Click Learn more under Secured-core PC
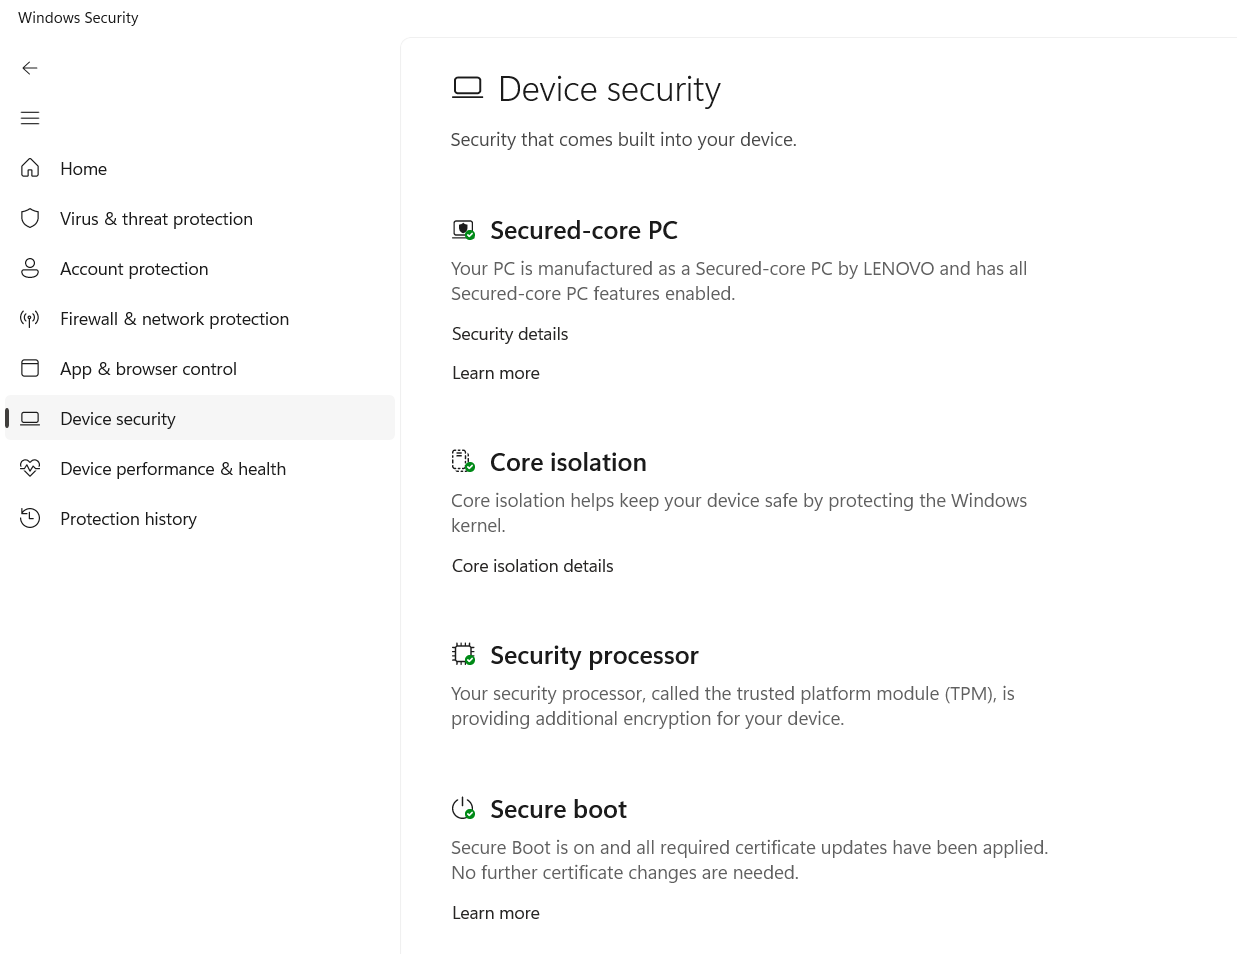This screenshot has width=1237, height=954. coord(496,373)
